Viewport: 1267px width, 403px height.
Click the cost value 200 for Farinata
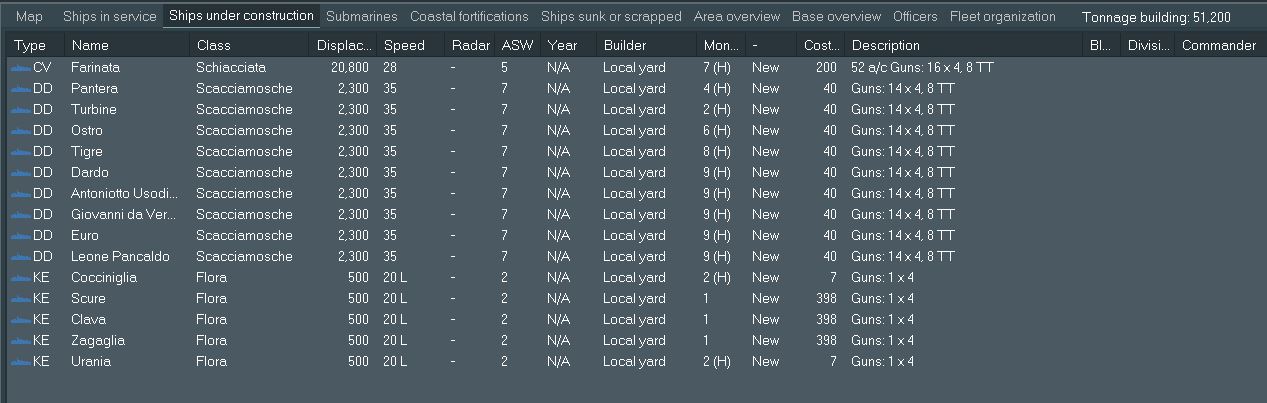click(826, 68)
